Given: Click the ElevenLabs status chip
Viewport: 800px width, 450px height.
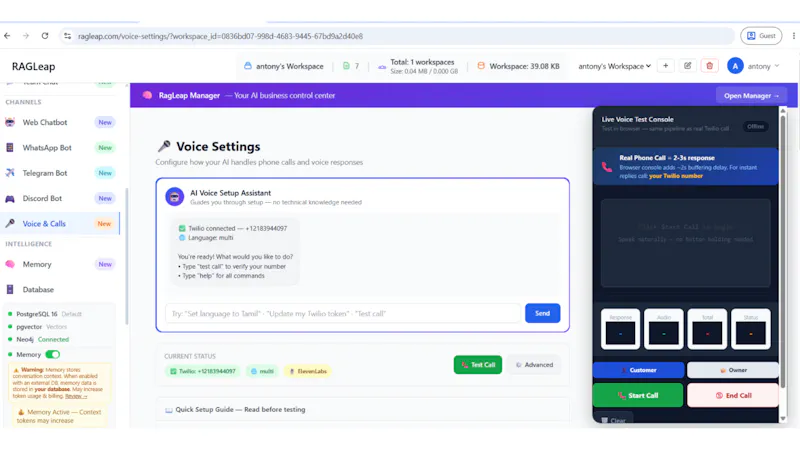Looking at the screenshot, I should (308, 371).
